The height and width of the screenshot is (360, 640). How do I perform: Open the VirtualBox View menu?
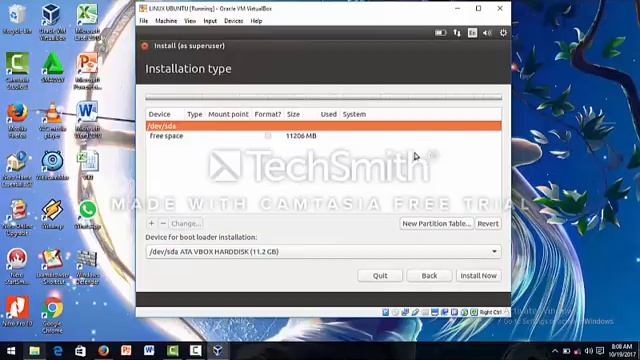(x=190, y=21)
